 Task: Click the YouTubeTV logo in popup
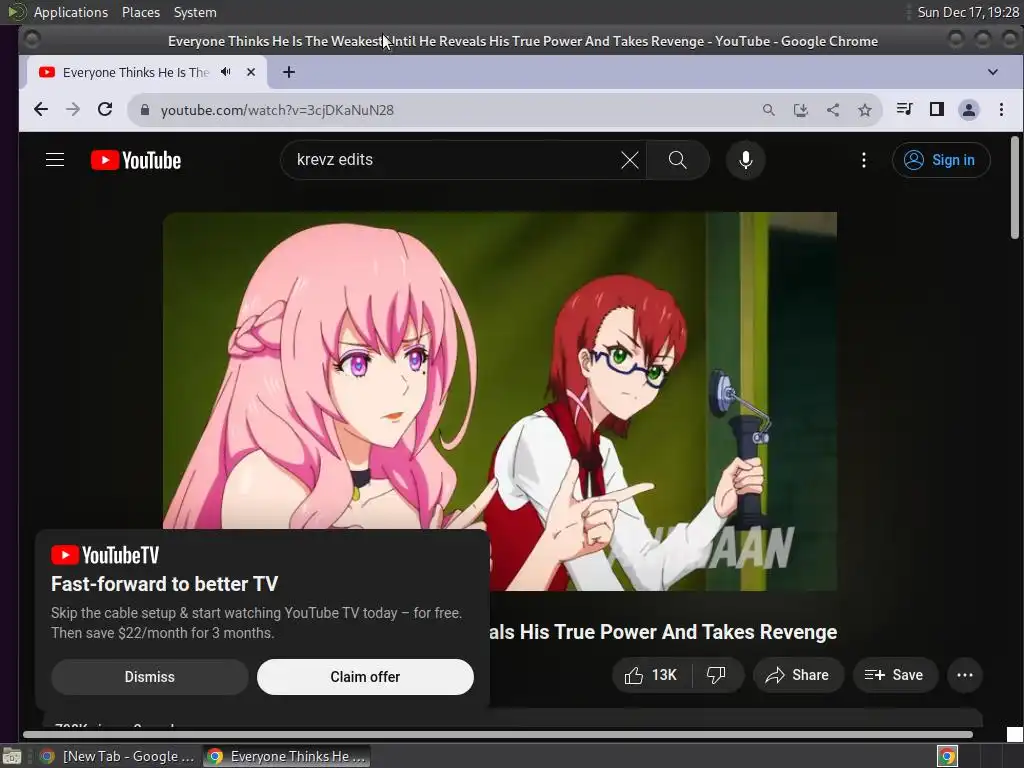105,555
